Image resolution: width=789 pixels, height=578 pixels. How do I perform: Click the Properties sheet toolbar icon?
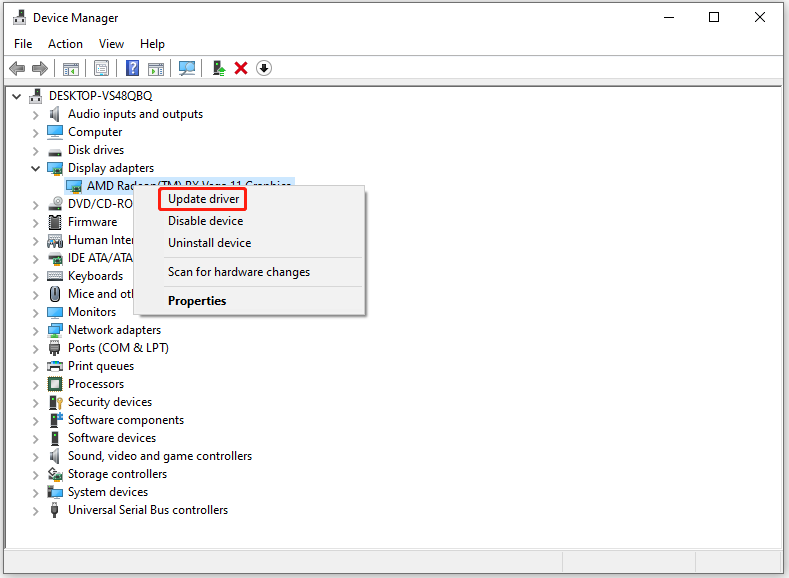(x=101, y=68)
